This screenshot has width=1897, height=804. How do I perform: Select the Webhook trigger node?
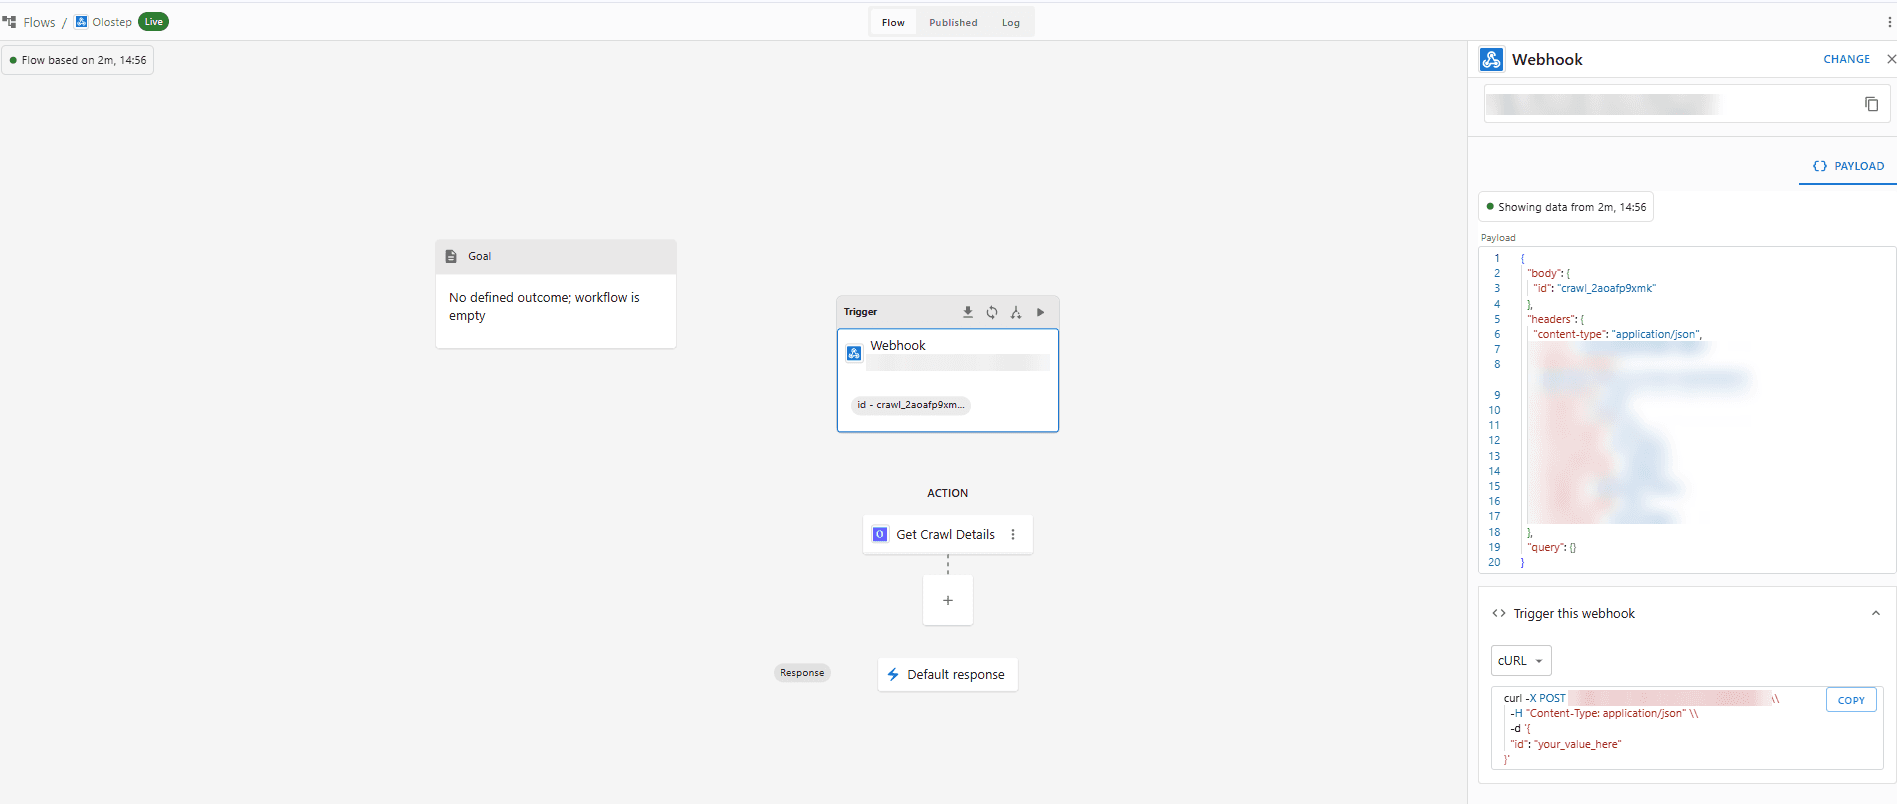click(x=948, y=380)
